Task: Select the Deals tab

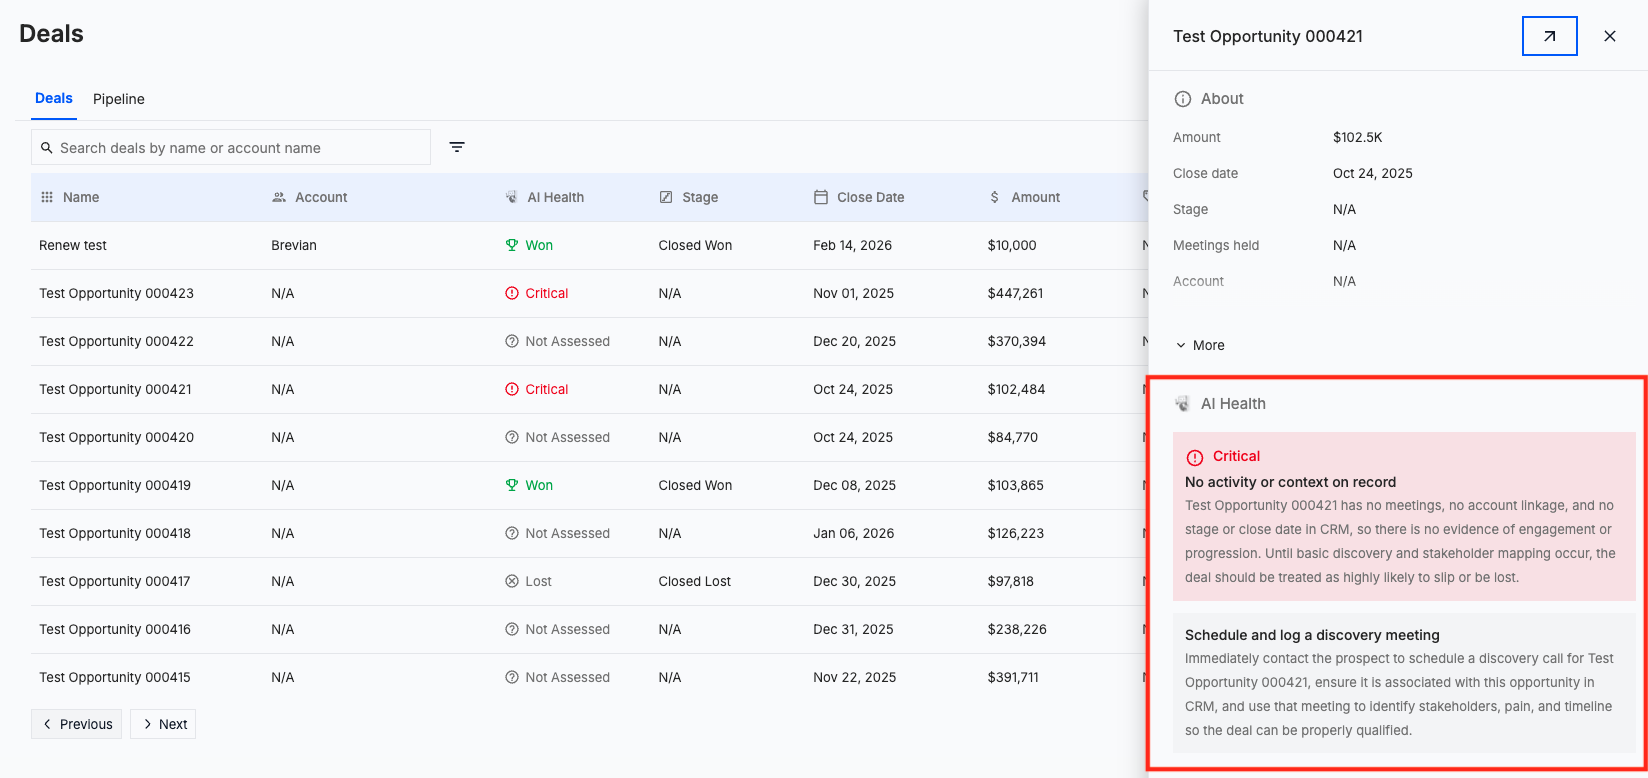Action: point(54,98)
